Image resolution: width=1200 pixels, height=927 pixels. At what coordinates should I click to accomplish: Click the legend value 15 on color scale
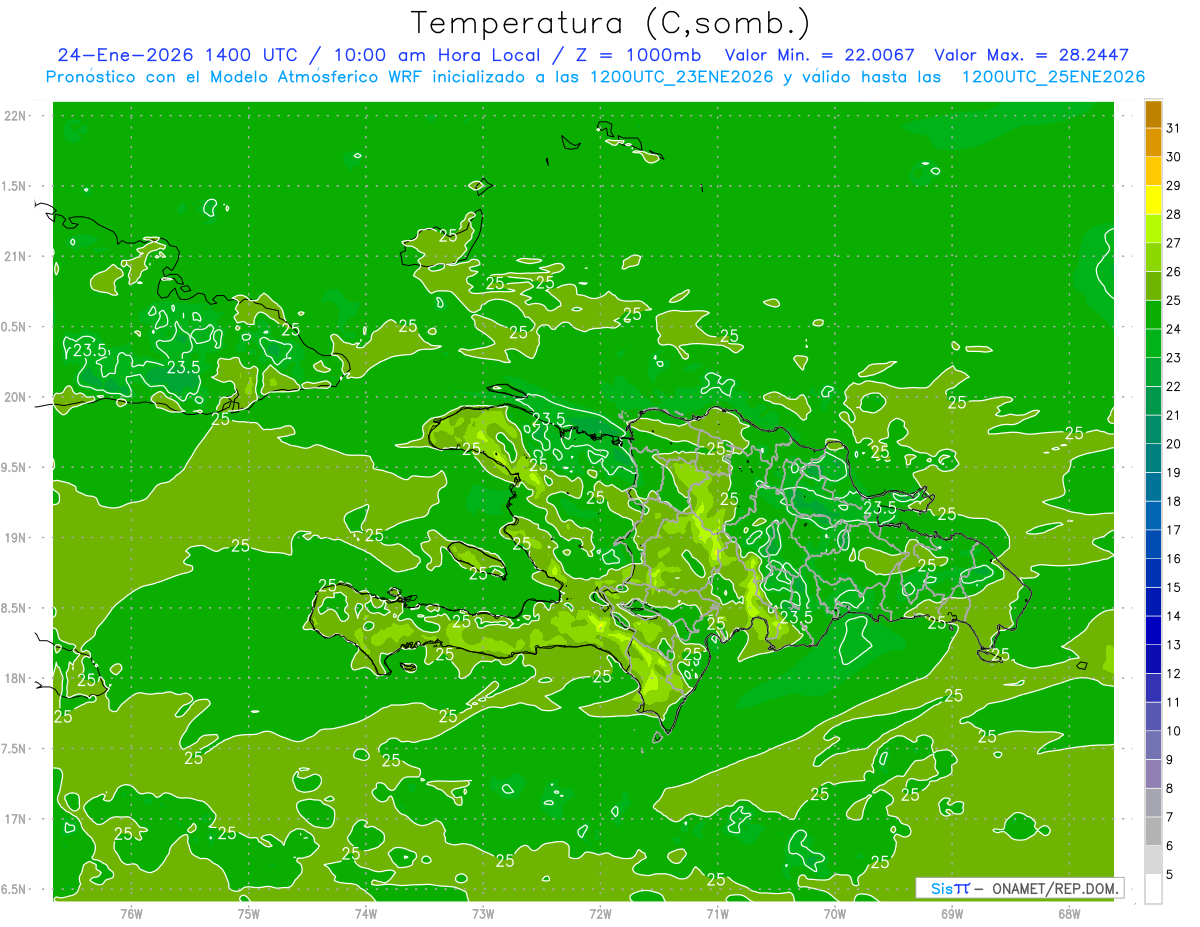coord(1173,588)
